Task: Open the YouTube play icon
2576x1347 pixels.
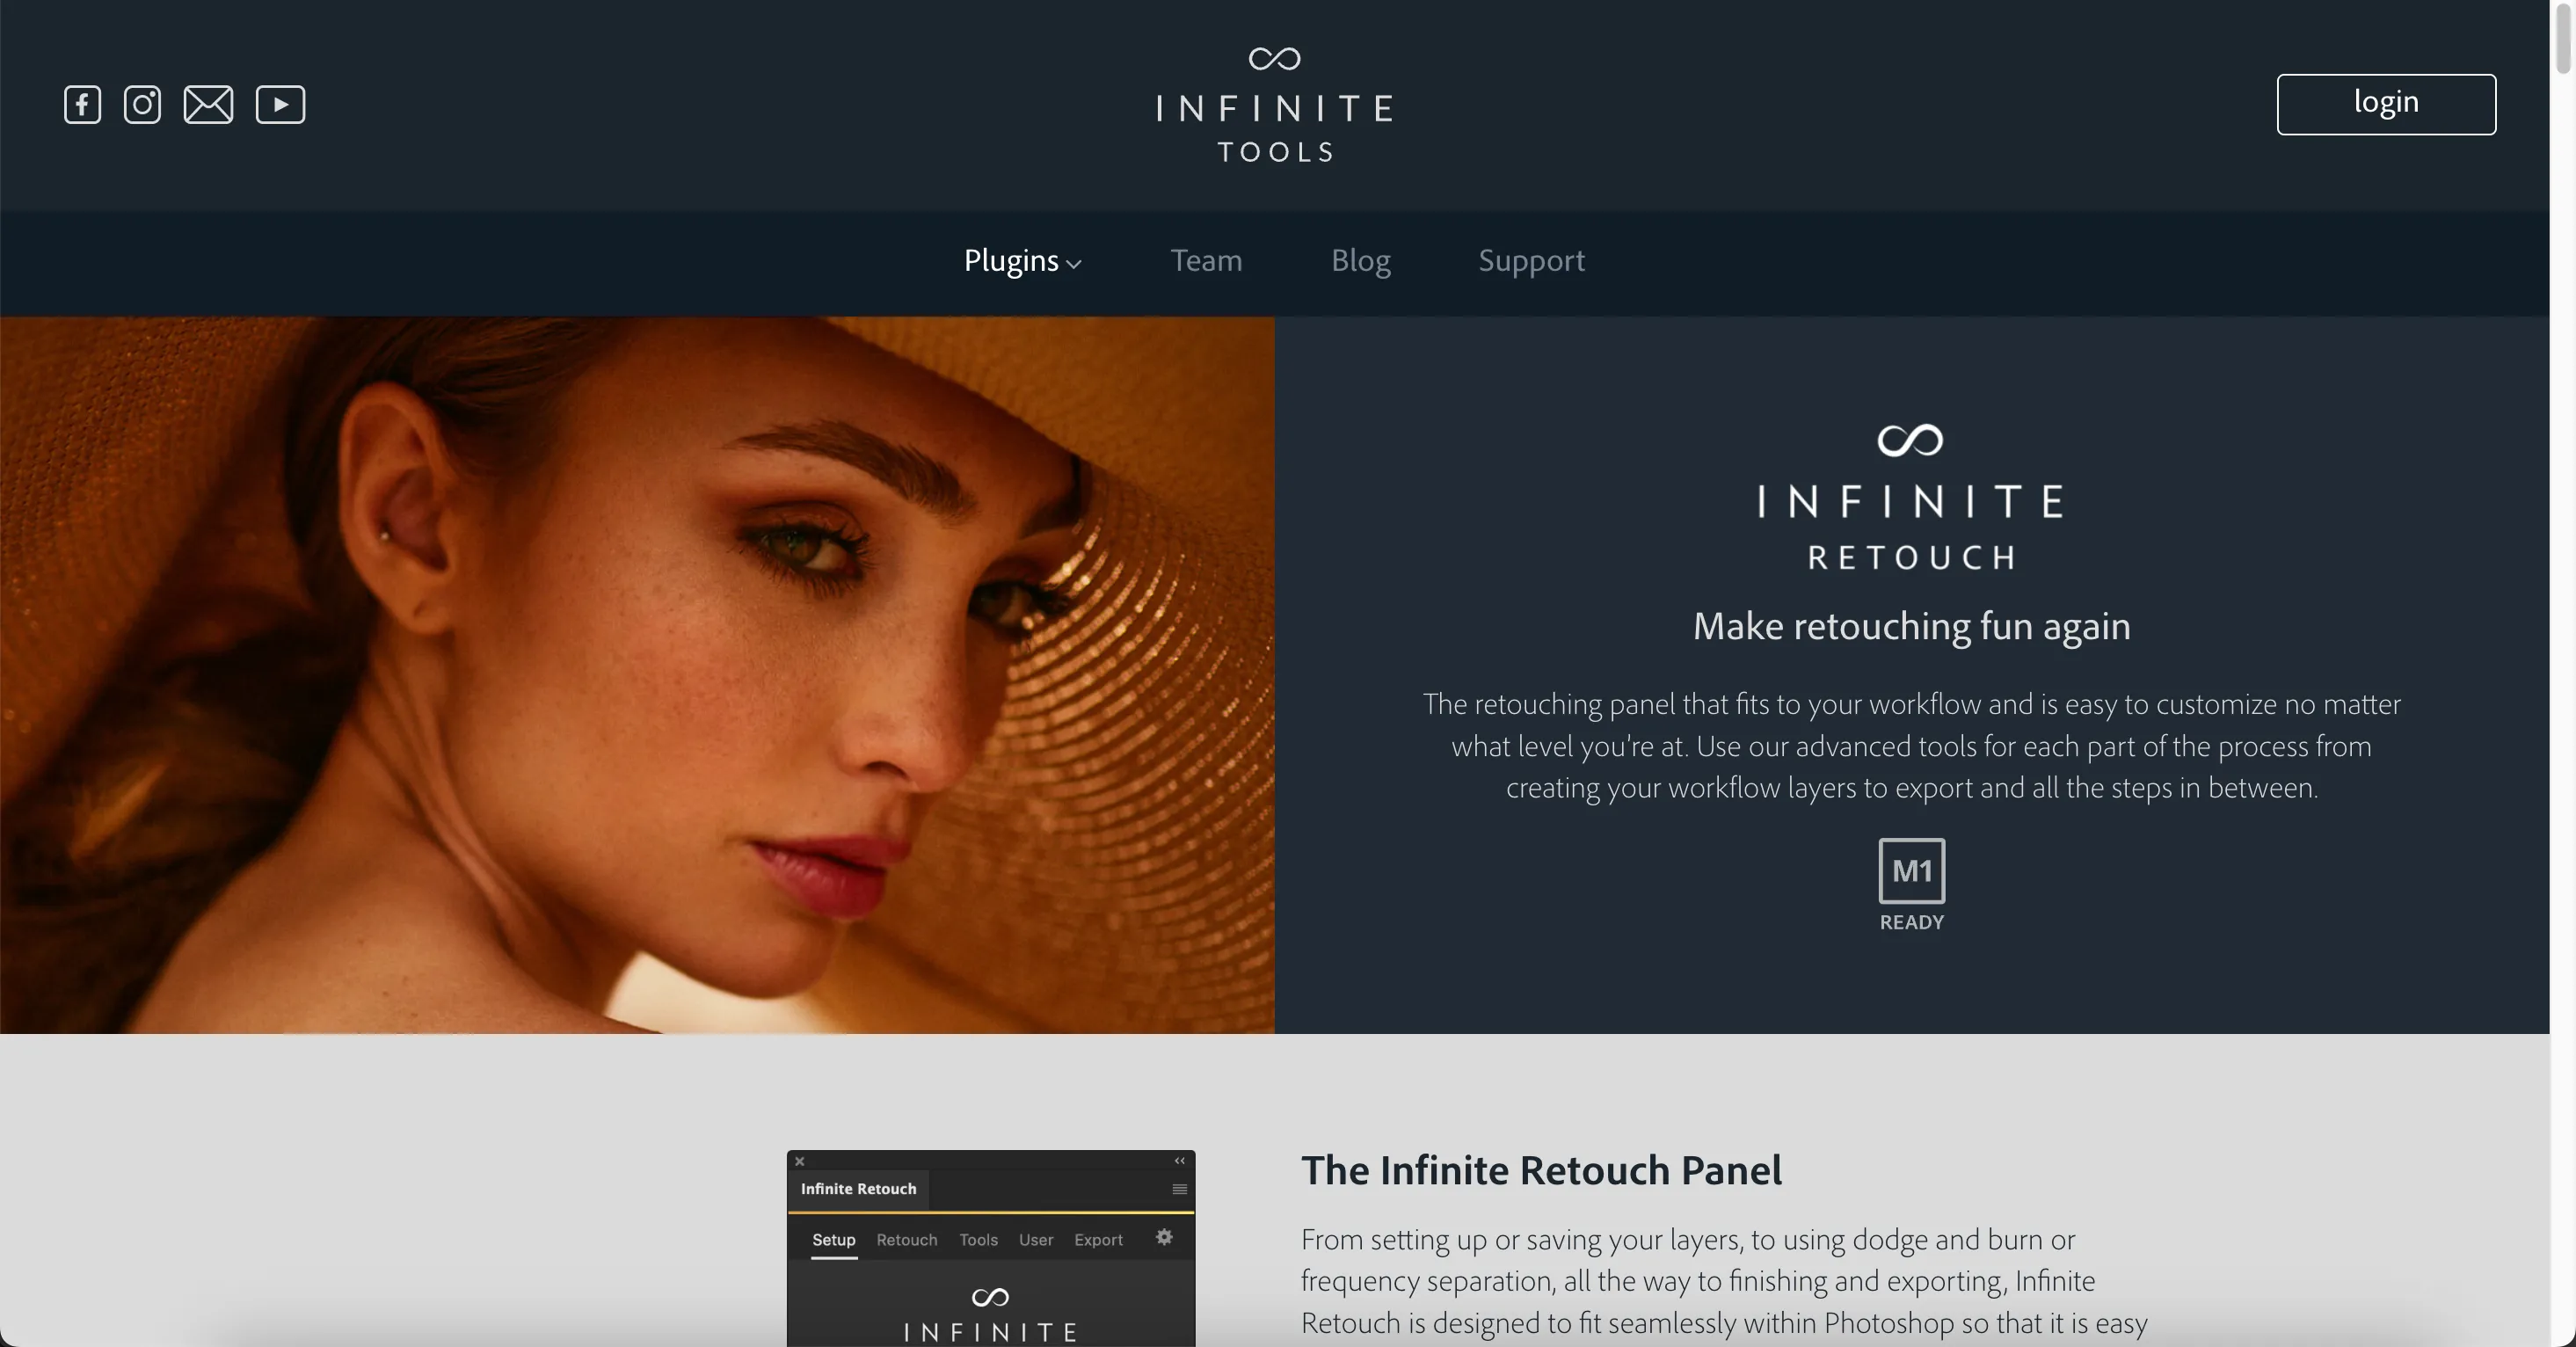Action: (x=280, y=105)
